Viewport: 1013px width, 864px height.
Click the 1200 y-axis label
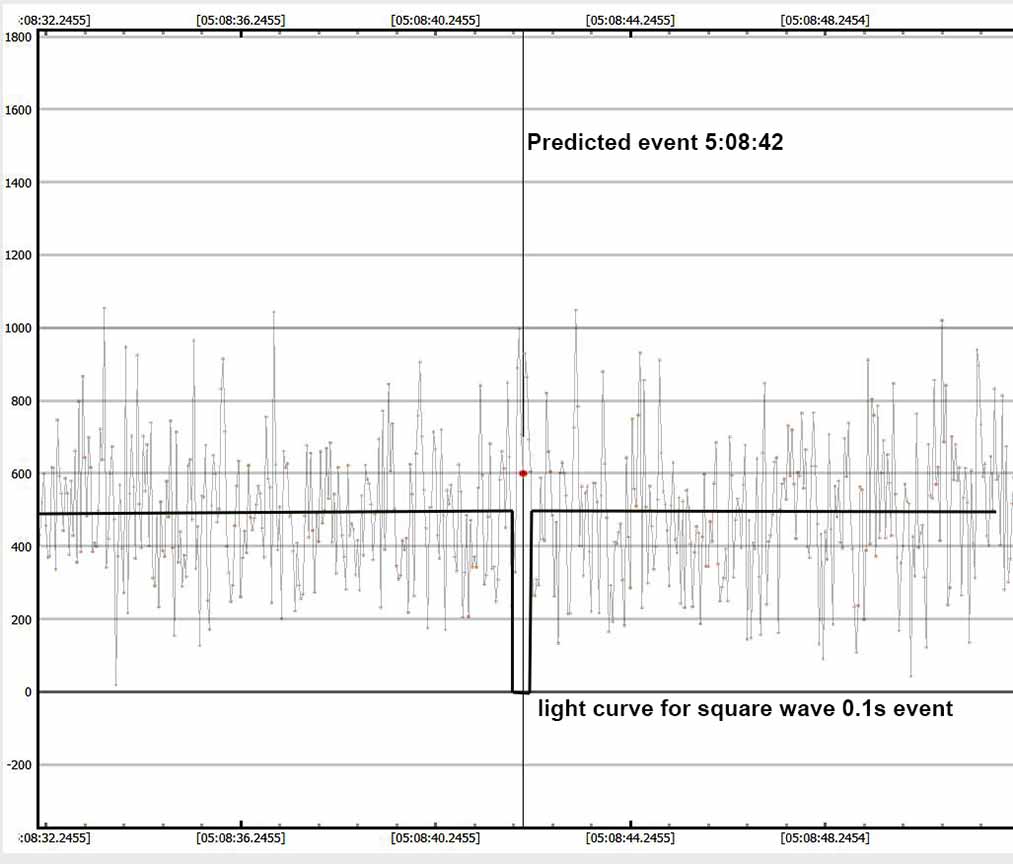[18, 255]
